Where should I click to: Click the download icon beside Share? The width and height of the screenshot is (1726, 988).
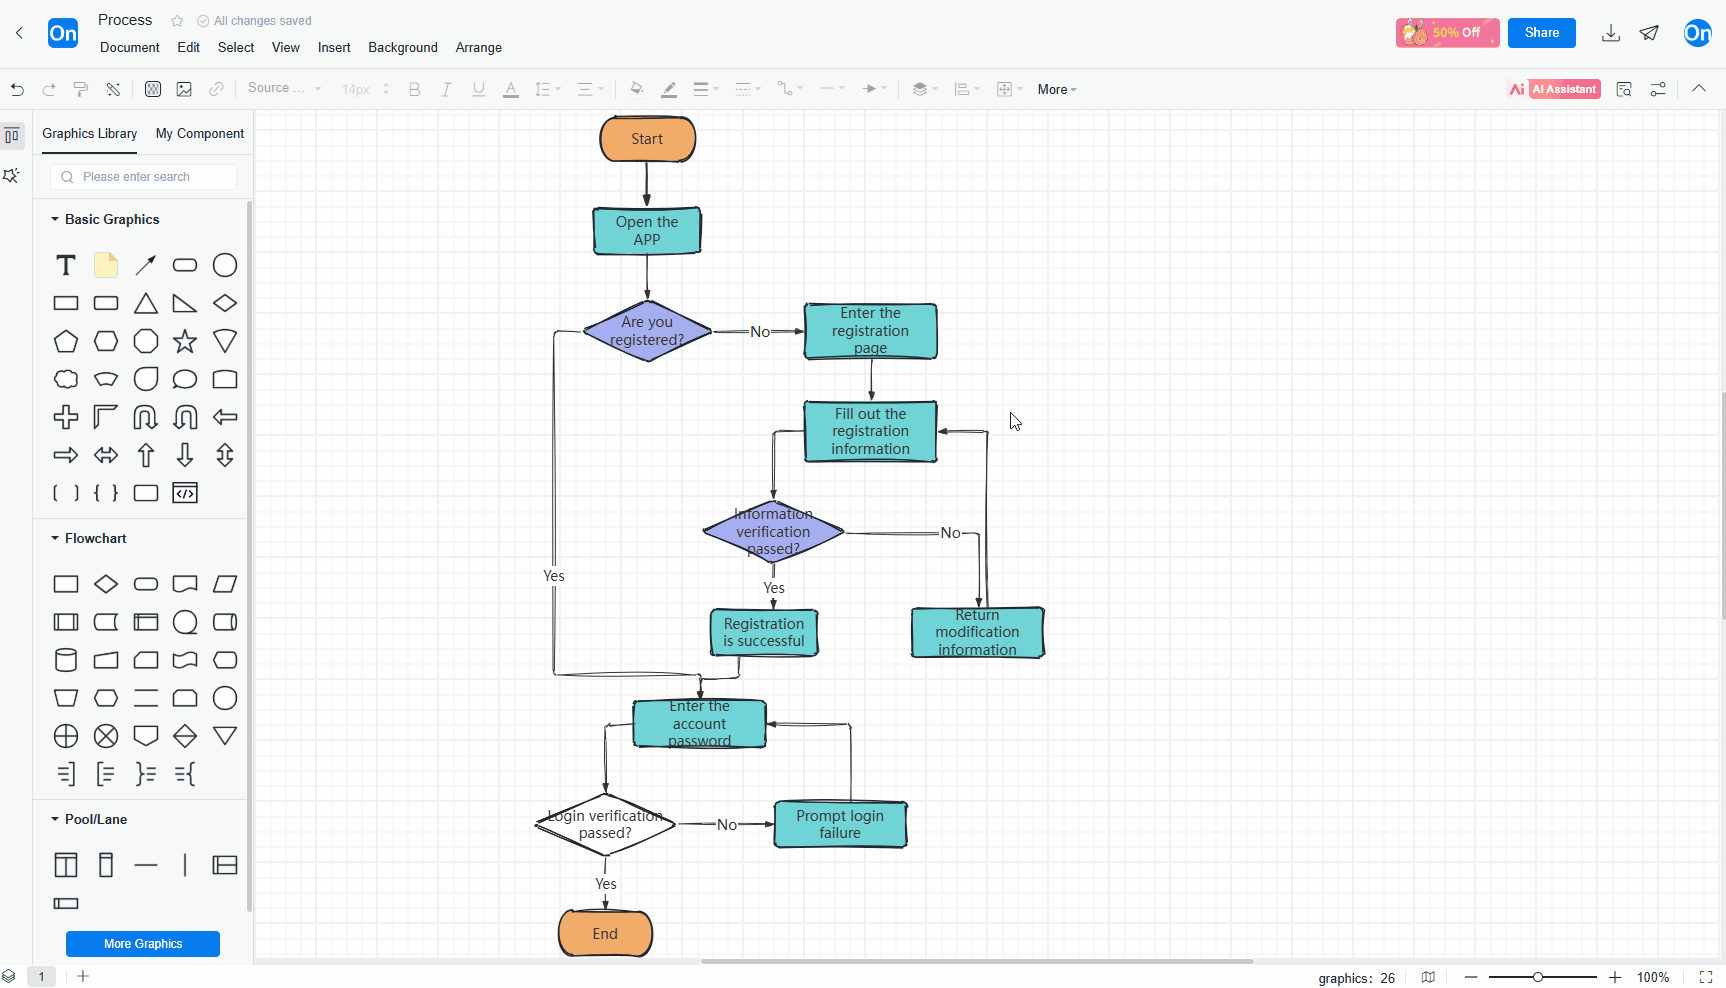click(x=1610, y=33)
